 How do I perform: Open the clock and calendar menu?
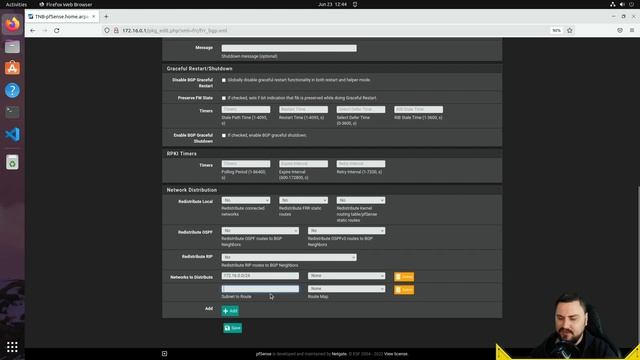[x=333, y=4]
